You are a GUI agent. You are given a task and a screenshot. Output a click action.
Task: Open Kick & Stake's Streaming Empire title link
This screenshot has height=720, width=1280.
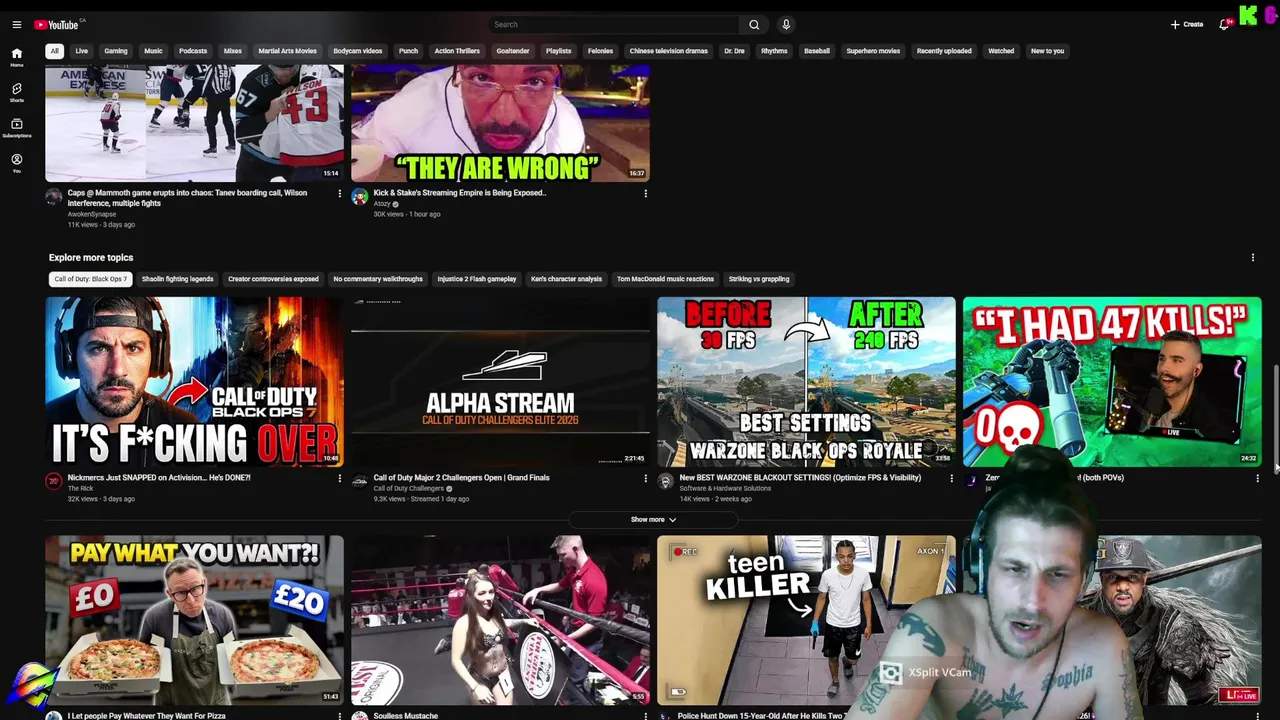460,193
